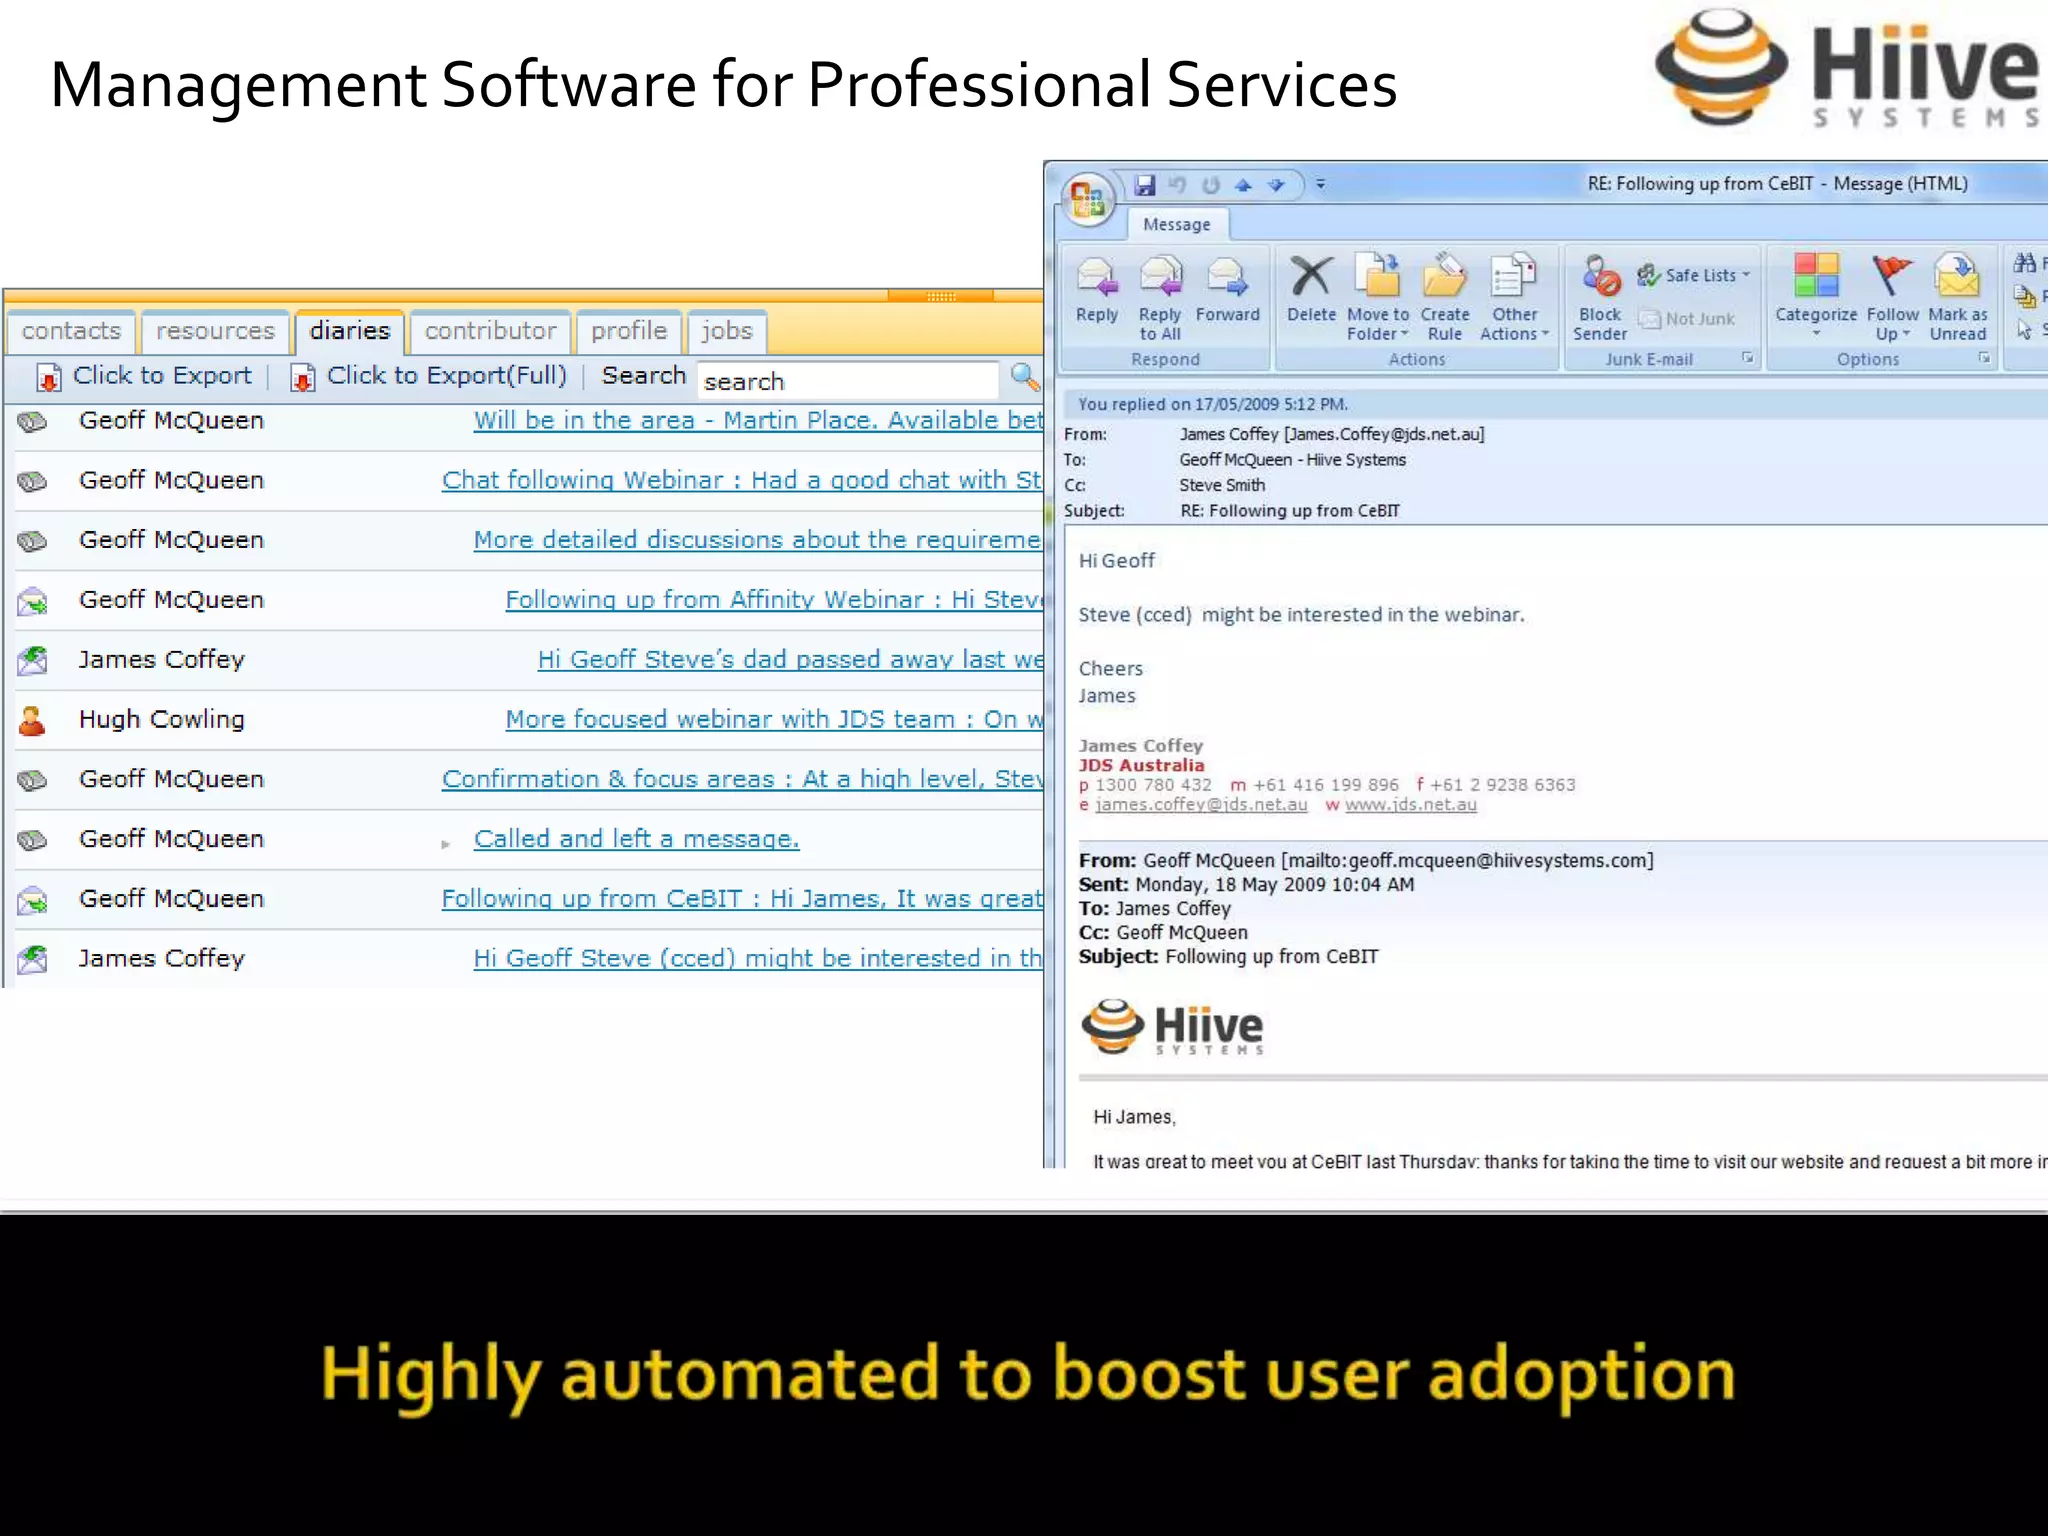Open the 'Called and left a message.' link
The width and height of the screenshot is (2048, 1536).
coord(636,839)
